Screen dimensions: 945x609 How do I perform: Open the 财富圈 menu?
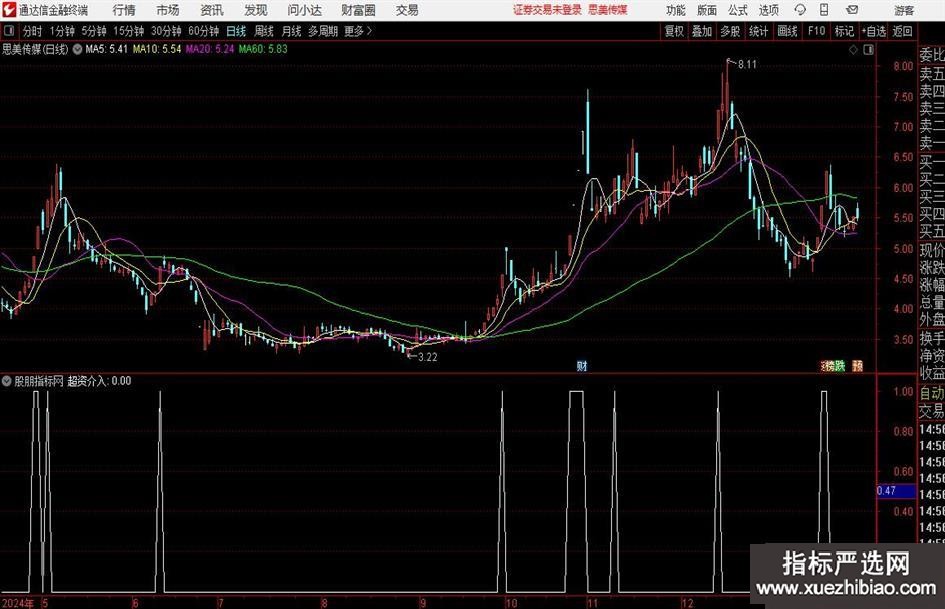358,10
